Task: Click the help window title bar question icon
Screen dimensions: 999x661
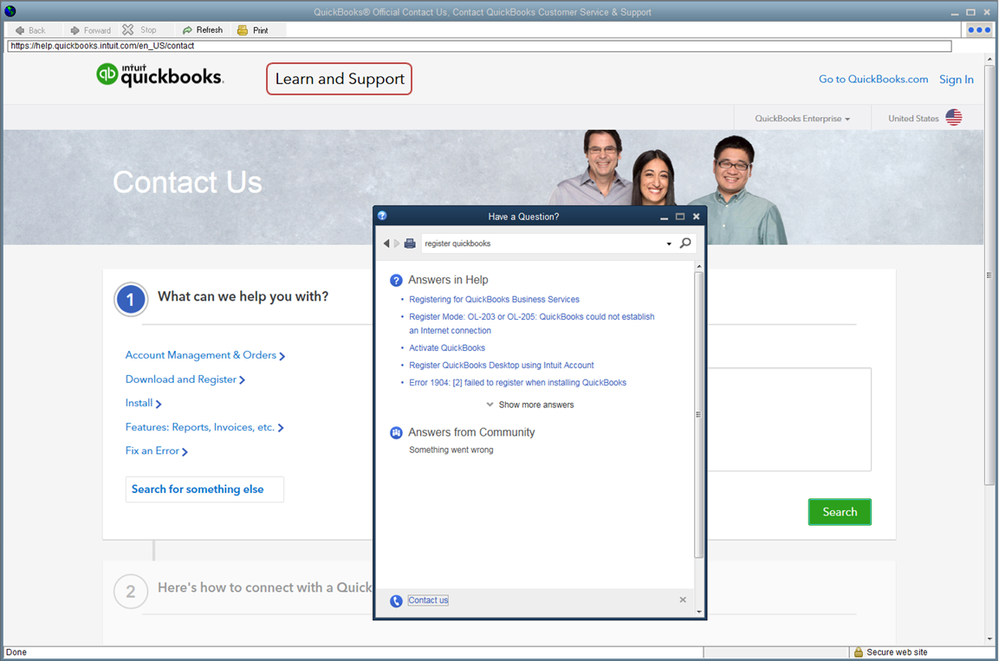Action: pos(382,215)
